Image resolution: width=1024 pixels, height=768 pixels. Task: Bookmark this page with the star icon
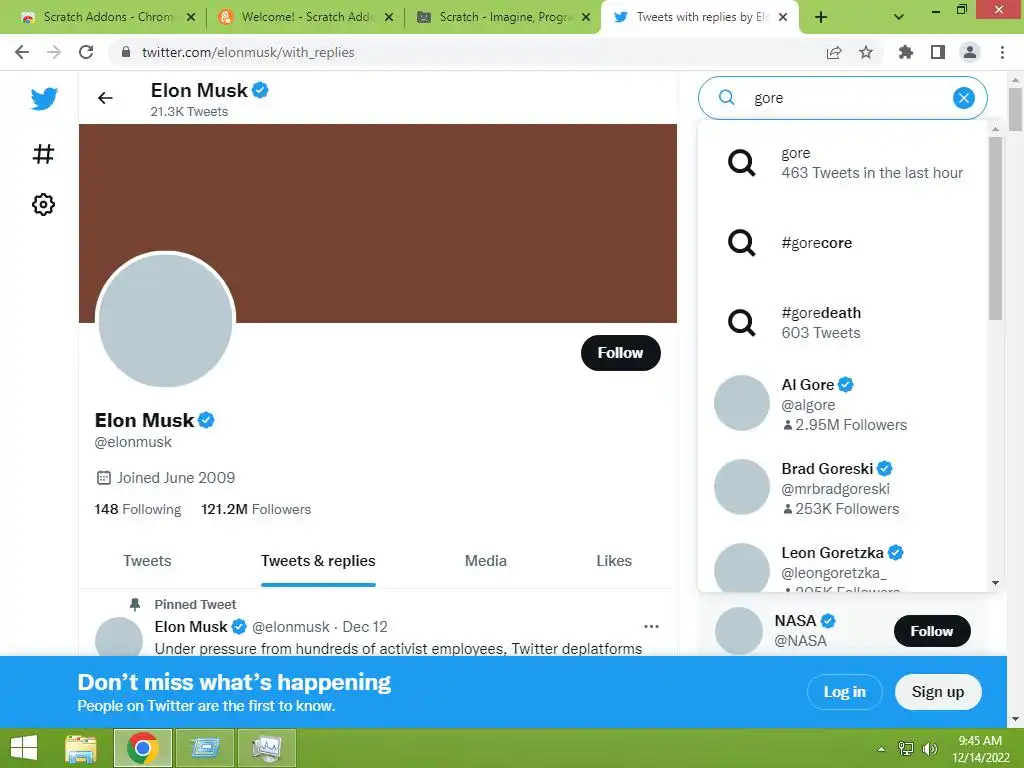(x=866, y=52)
